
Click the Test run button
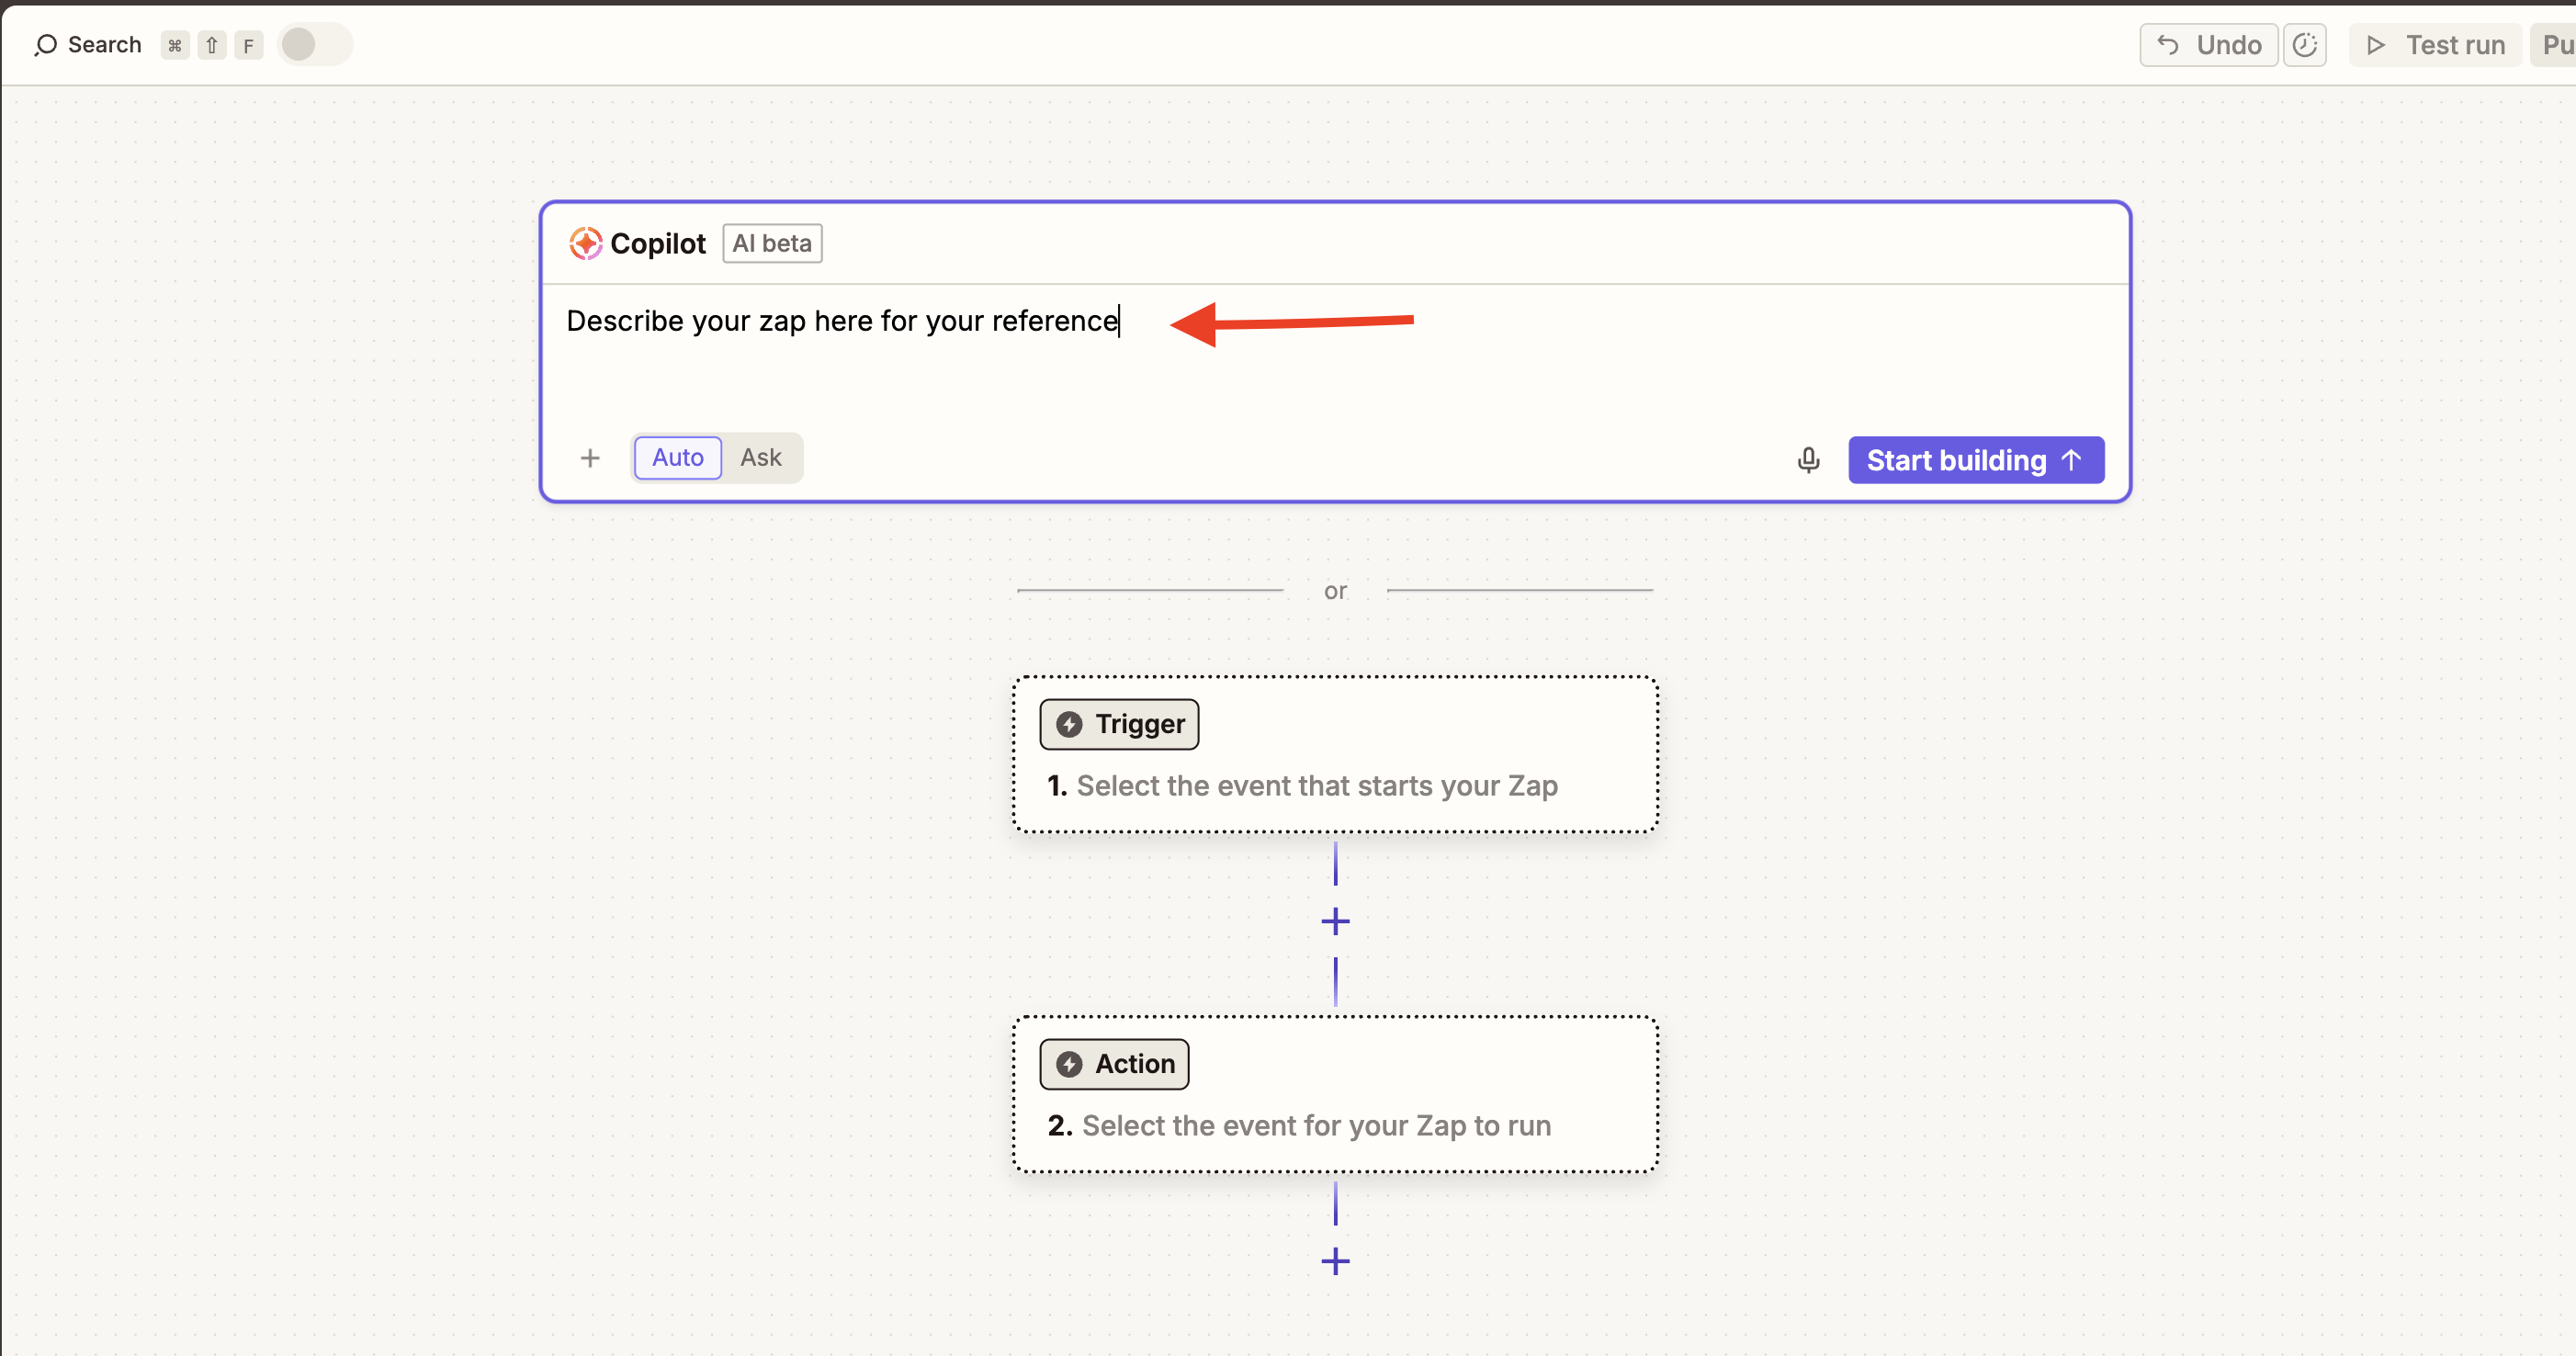[x=2435, y=45]
